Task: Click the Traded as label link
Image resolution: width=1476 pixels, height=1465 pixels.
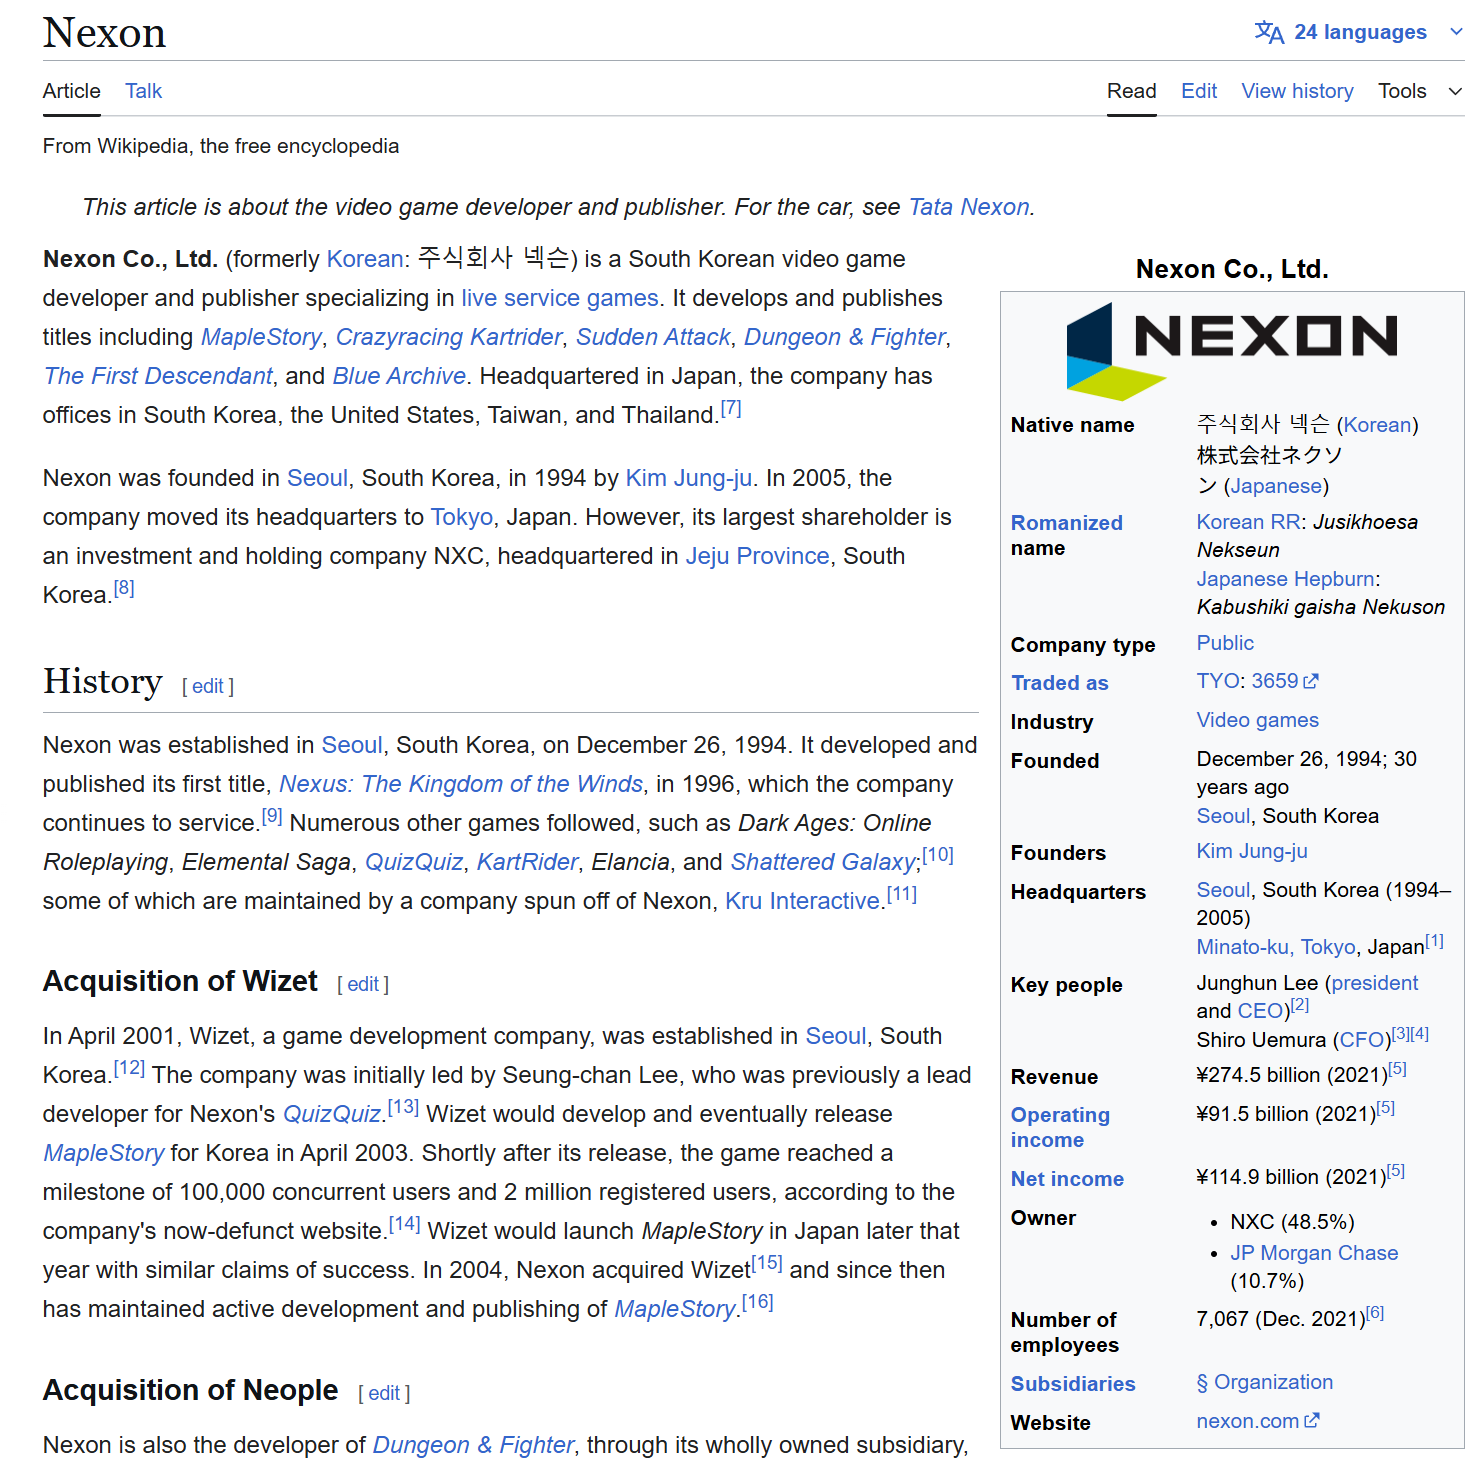Action: [x=1060, y=683]
